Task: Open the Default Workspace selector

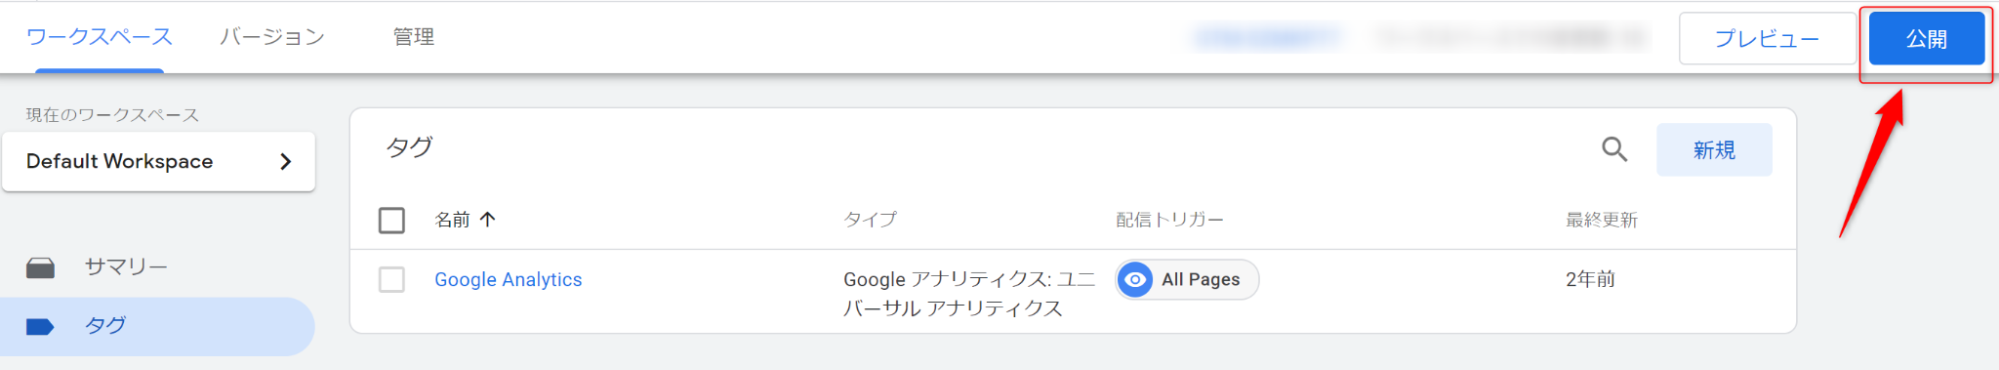Action: [159, 161]
